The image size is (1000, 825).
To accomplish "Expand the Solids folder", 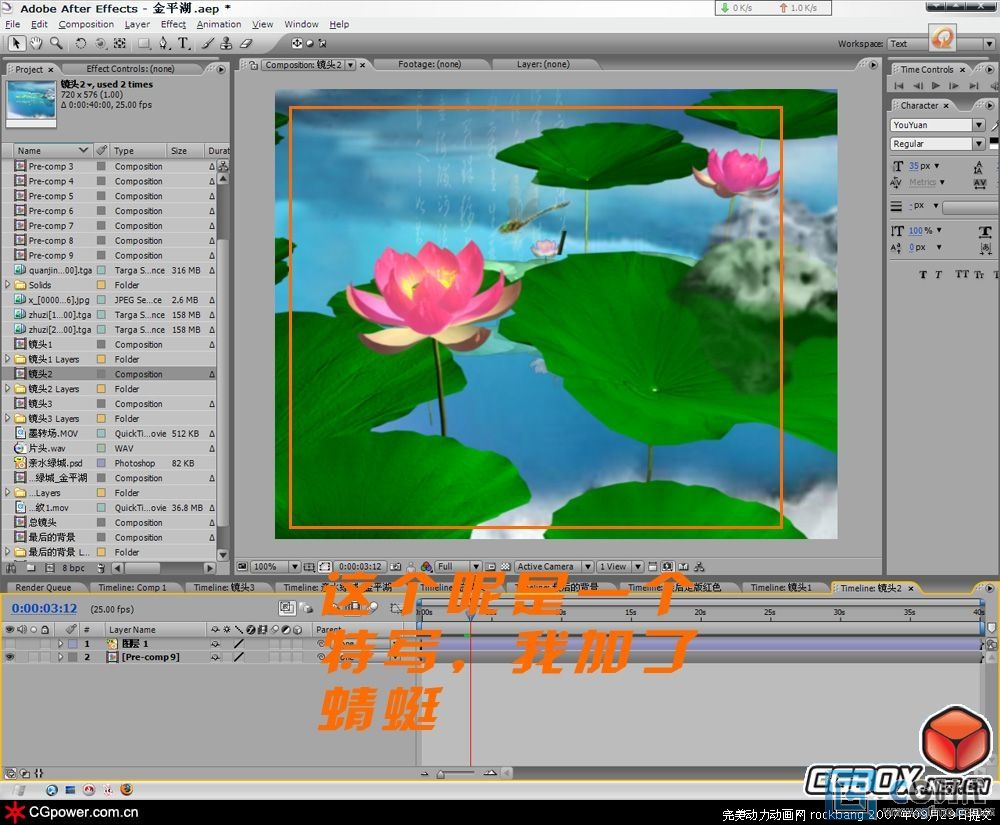I will pyautogui.click(x=8, y=285).
